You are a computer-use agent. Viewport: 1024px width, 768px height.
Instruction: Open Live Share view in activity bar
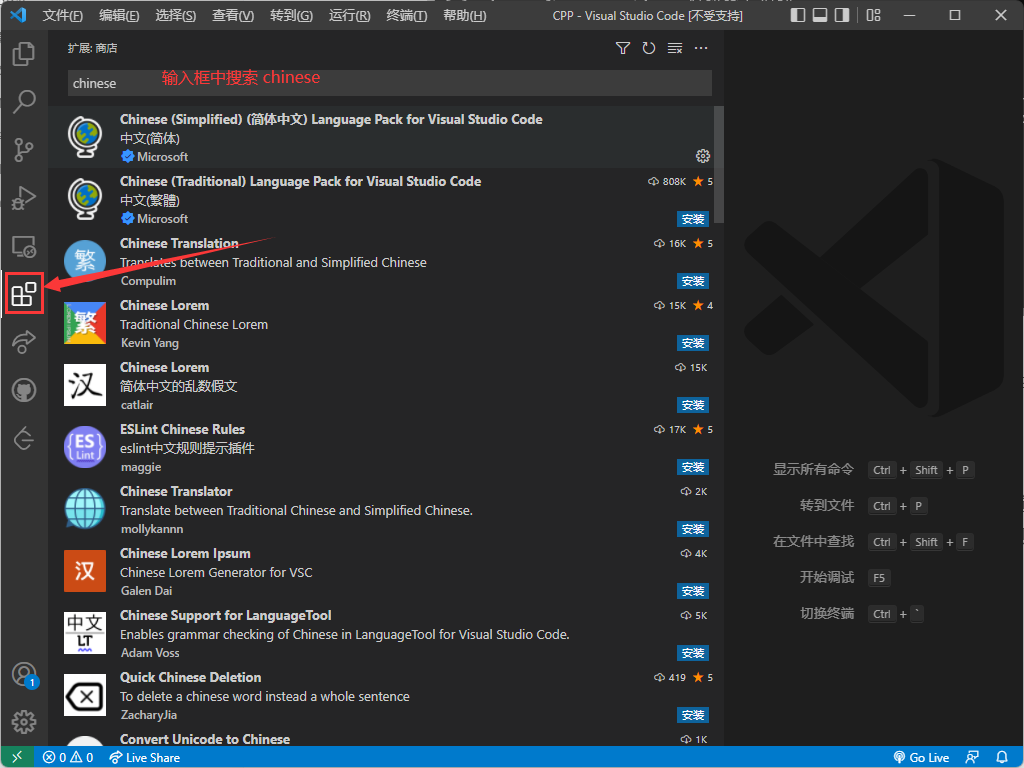pyautogui.click(x=24, y=342)
